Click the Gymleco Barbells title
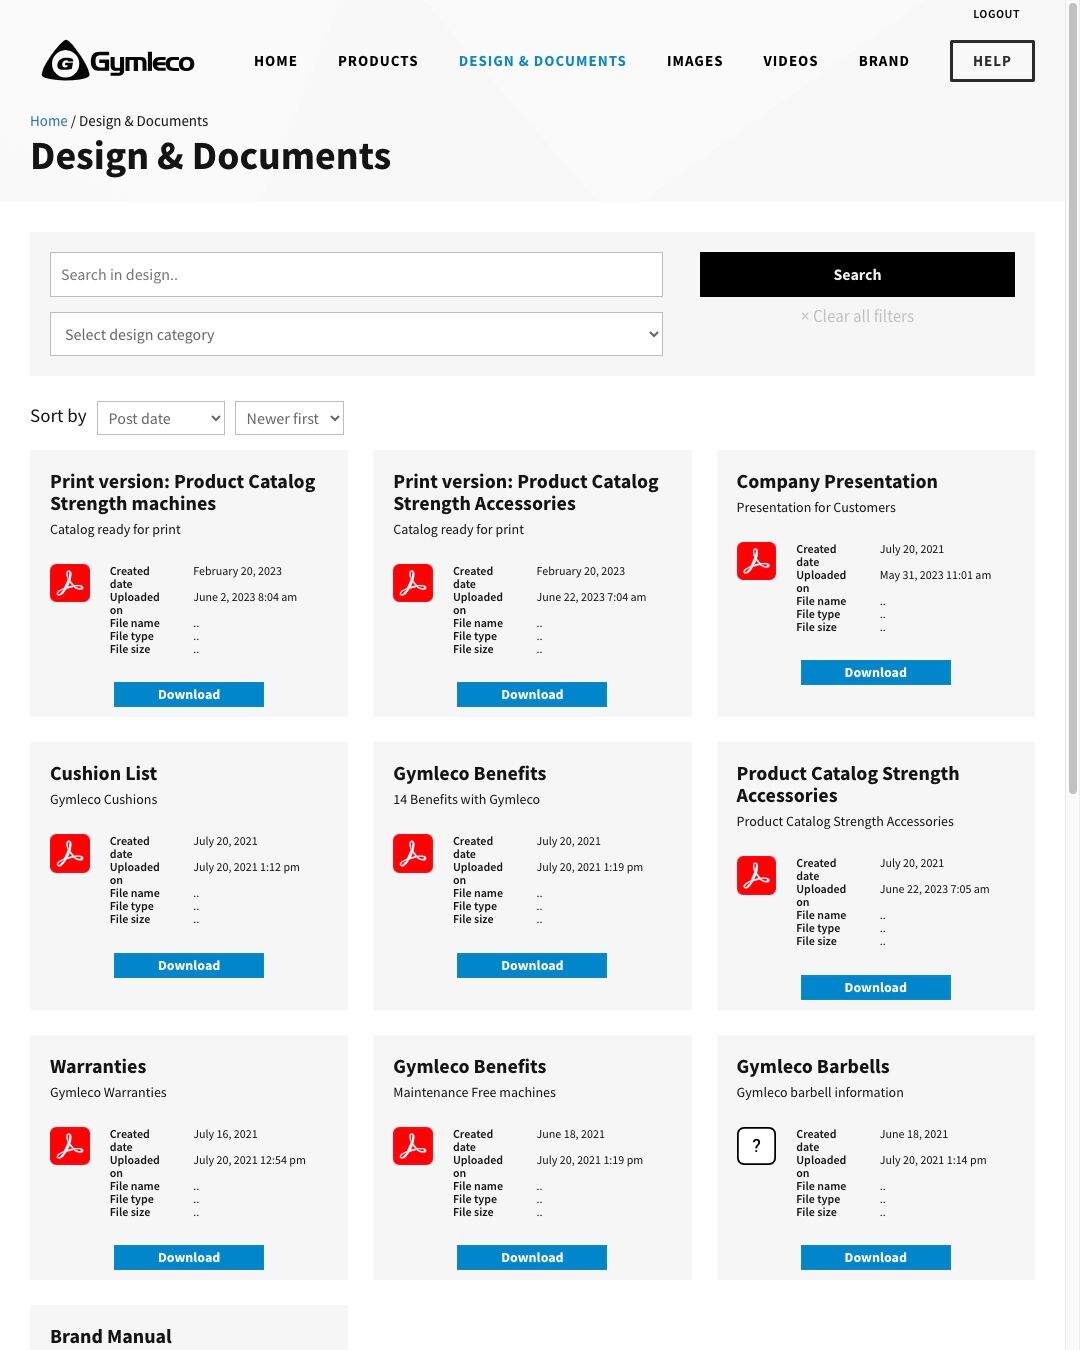 click(813, 1066)
